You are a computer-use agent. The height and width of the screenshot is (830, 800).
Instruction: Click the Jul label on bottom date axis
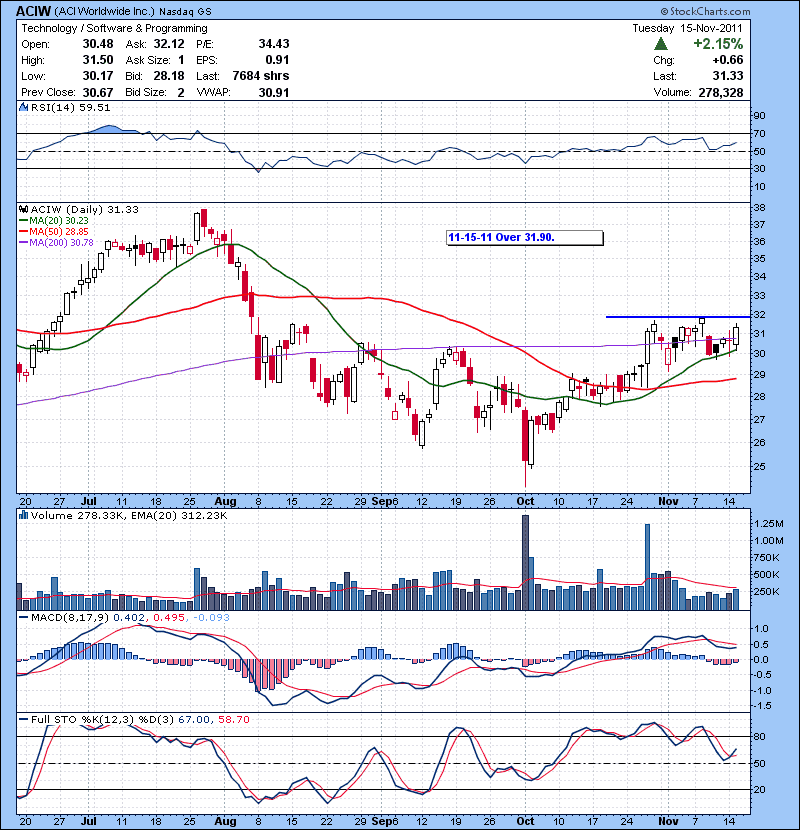(x=88, y=821)
